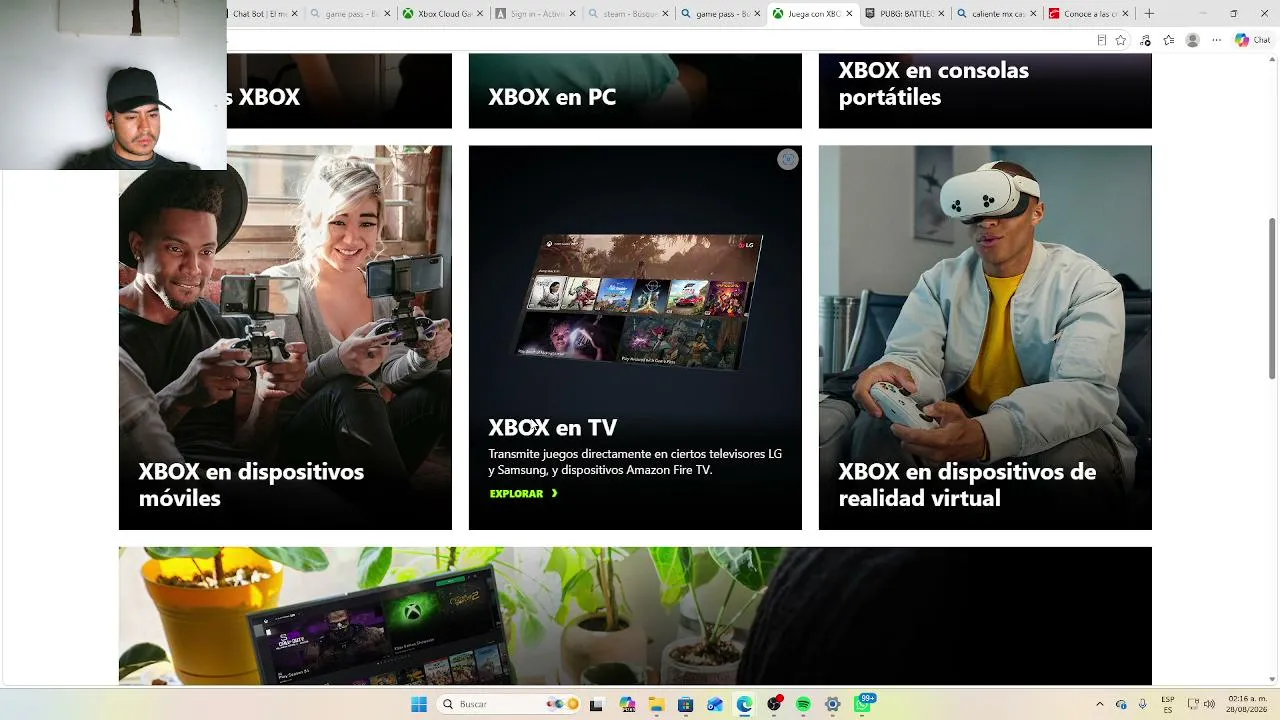Open the Windows Start menu
This screenshot has height=720, width=1280.
point(419,704)
